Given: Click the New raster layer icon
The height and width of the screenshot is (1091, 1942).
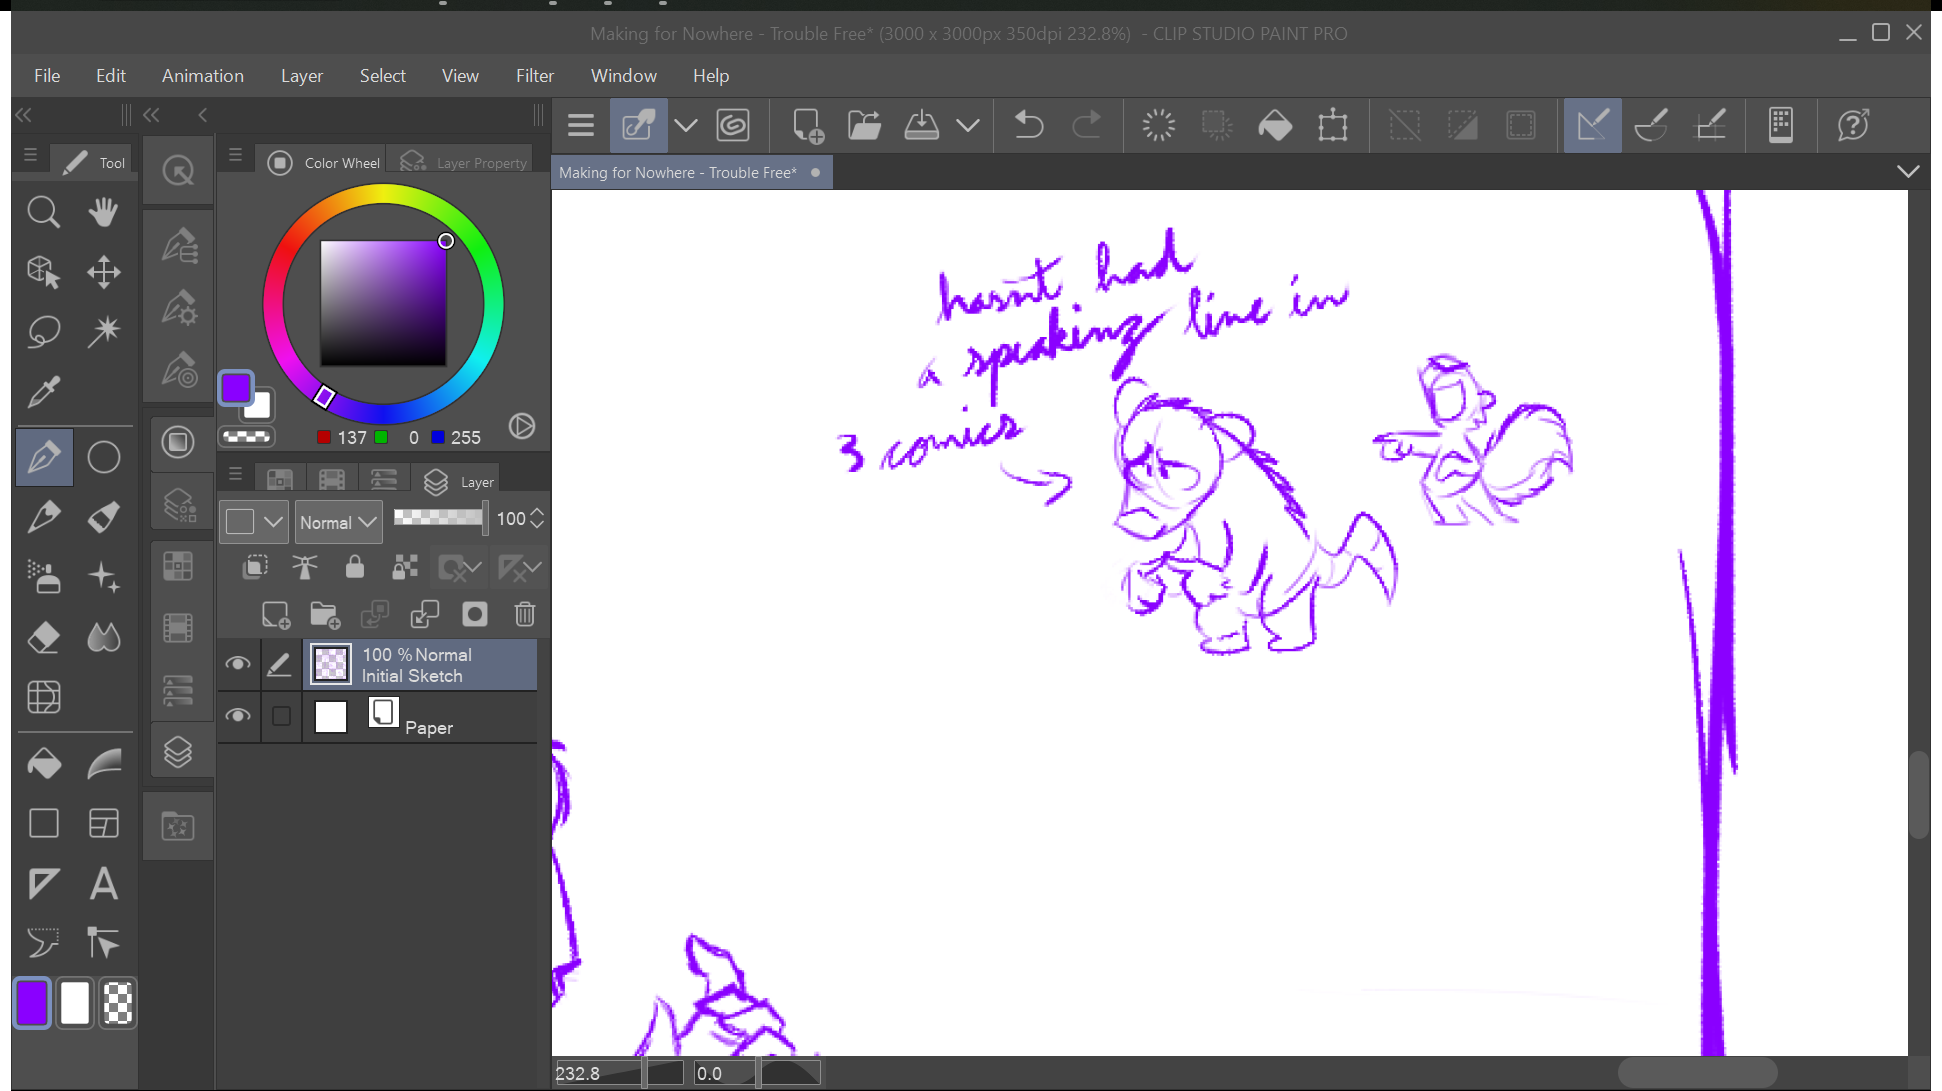Looking at the screenshot, I should [276, 614].
